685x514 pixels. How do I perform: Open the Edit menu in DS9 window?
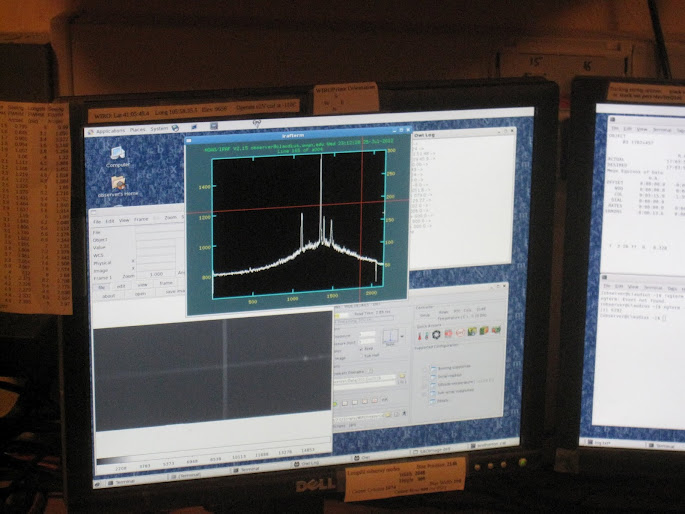click(110, 221)
